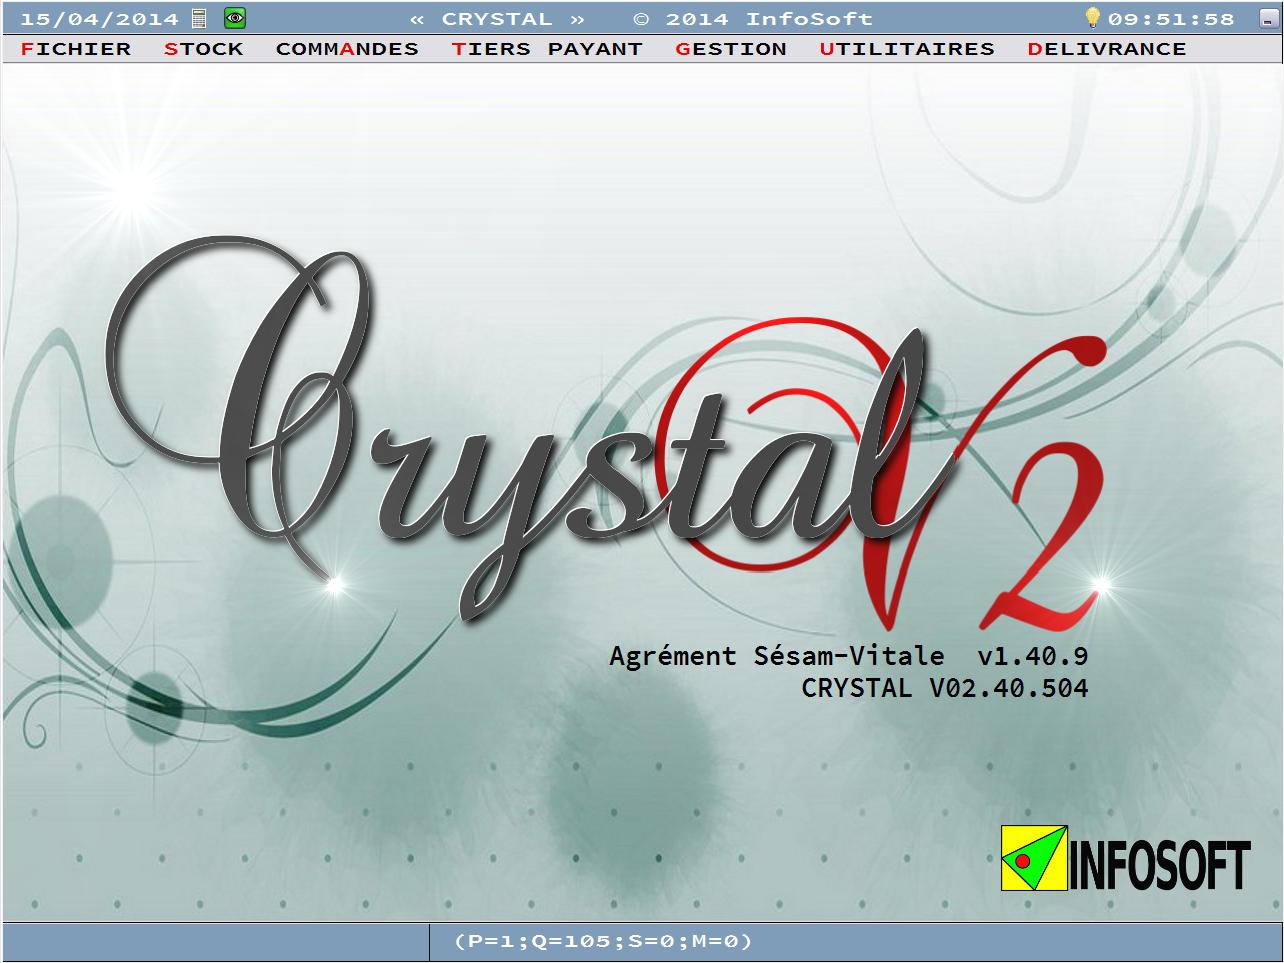Open the GESTION menu
The height and width of the screenshot is (963, 1284).
pyautogui.click(x=731, y=49)
